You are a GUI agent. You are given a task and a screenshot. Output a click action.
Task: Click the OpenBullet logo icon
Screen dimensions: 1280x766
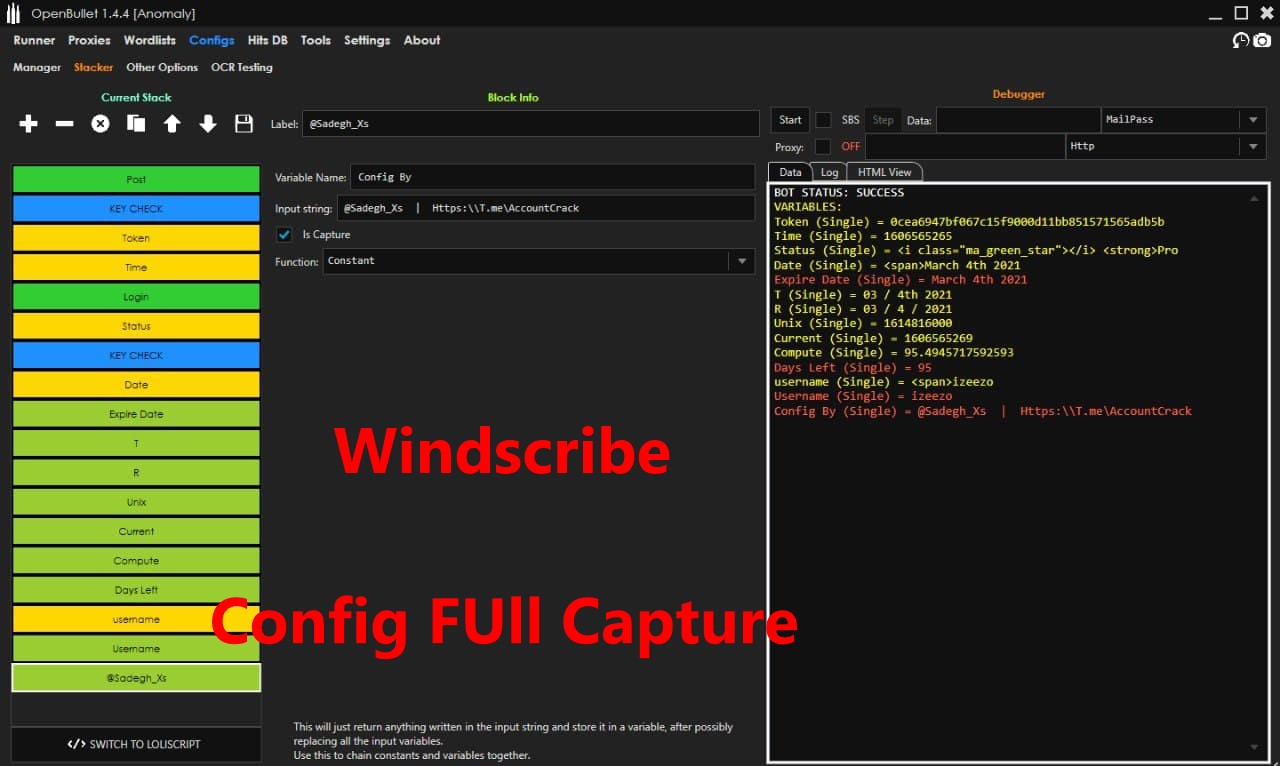pyautogui.click(x=13, y=13)
